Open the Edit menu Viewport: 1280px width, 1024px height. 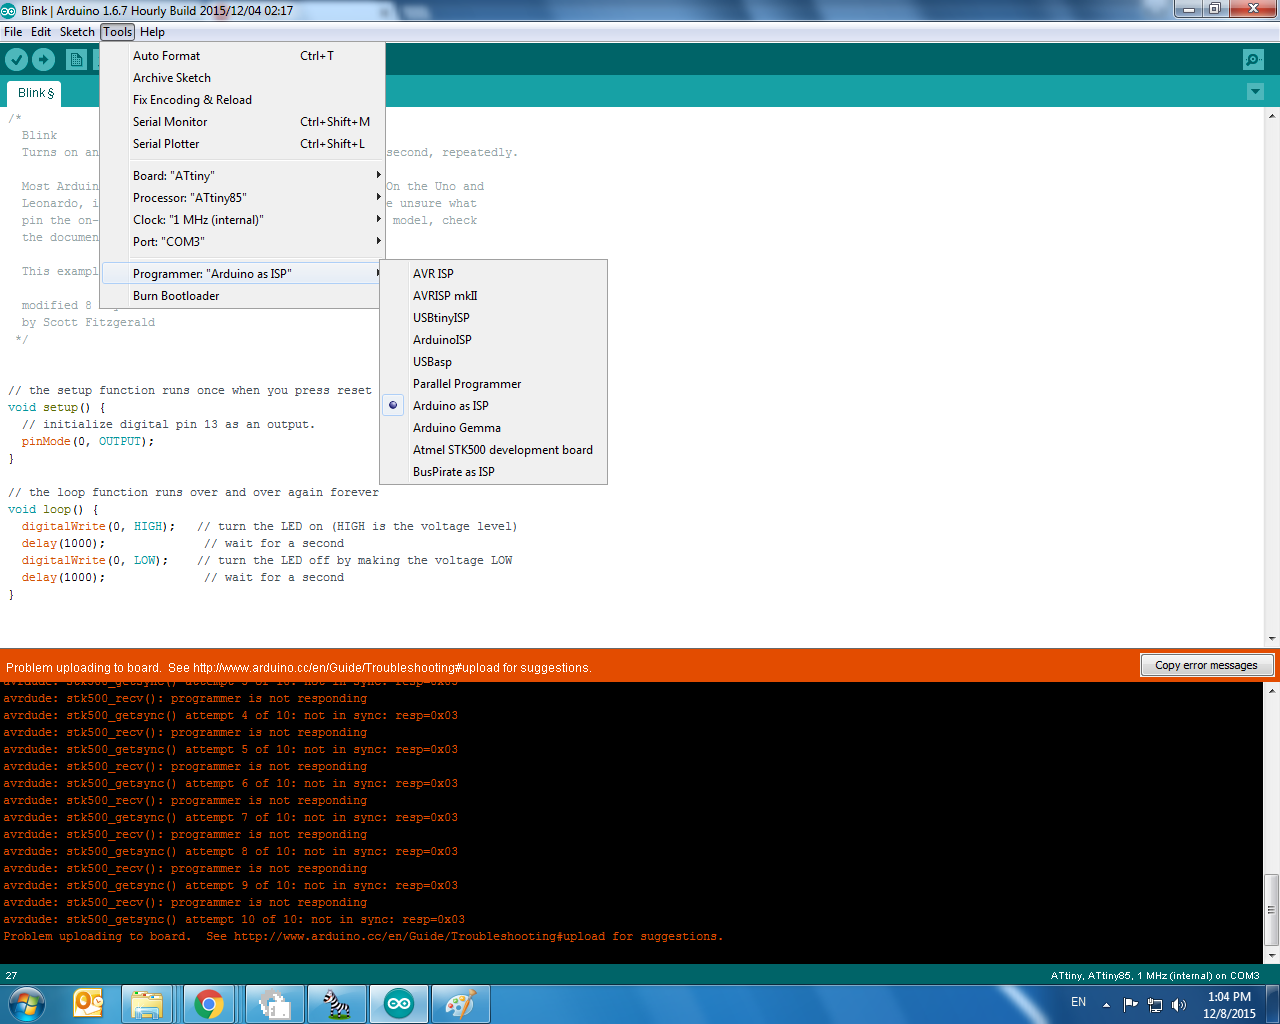(x=41, y=32)
